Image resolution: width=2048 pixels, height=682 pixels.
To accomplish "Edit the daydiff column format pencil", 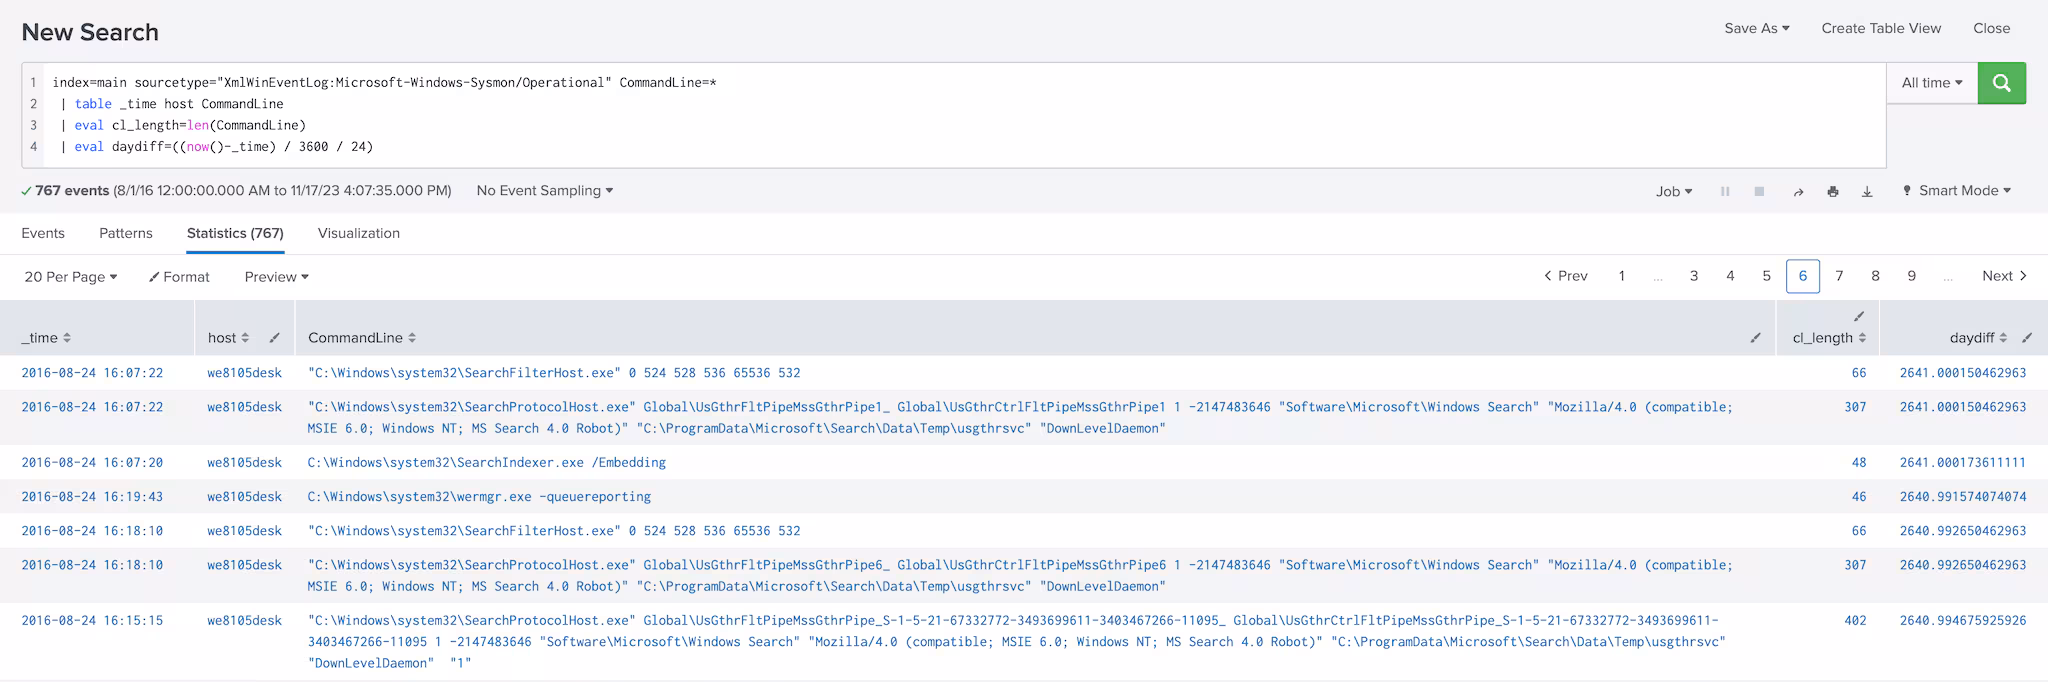I will [x=2027, y=338].
